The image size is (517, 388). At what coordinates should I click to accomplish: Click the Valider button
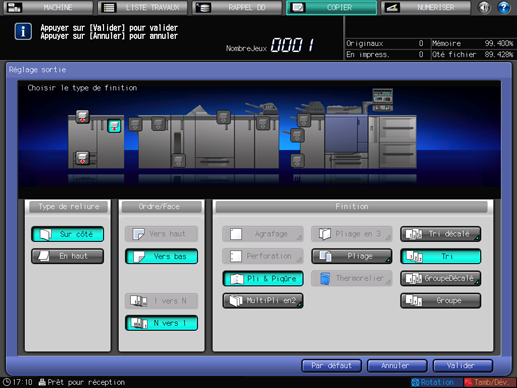point(463,366)
